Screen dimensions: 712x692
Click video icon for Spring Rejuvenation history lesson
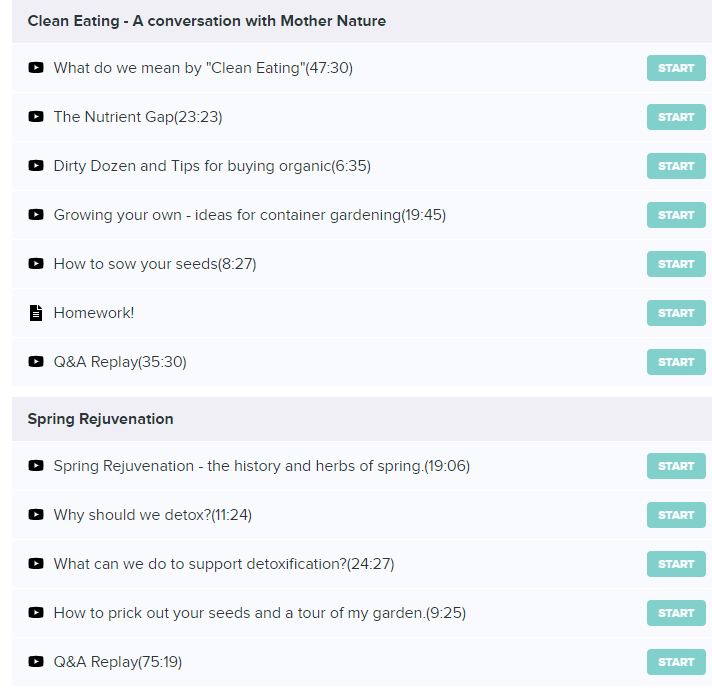pos(36,465)
